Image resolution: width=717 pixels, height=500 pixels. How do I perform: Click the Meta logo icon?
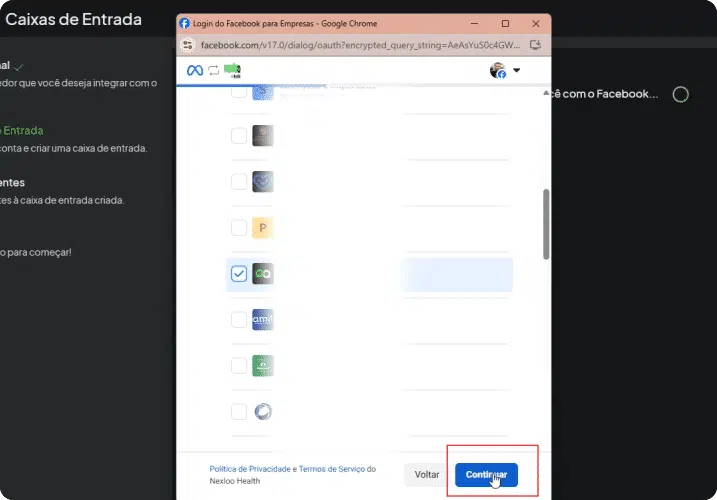tap(195, 70)
